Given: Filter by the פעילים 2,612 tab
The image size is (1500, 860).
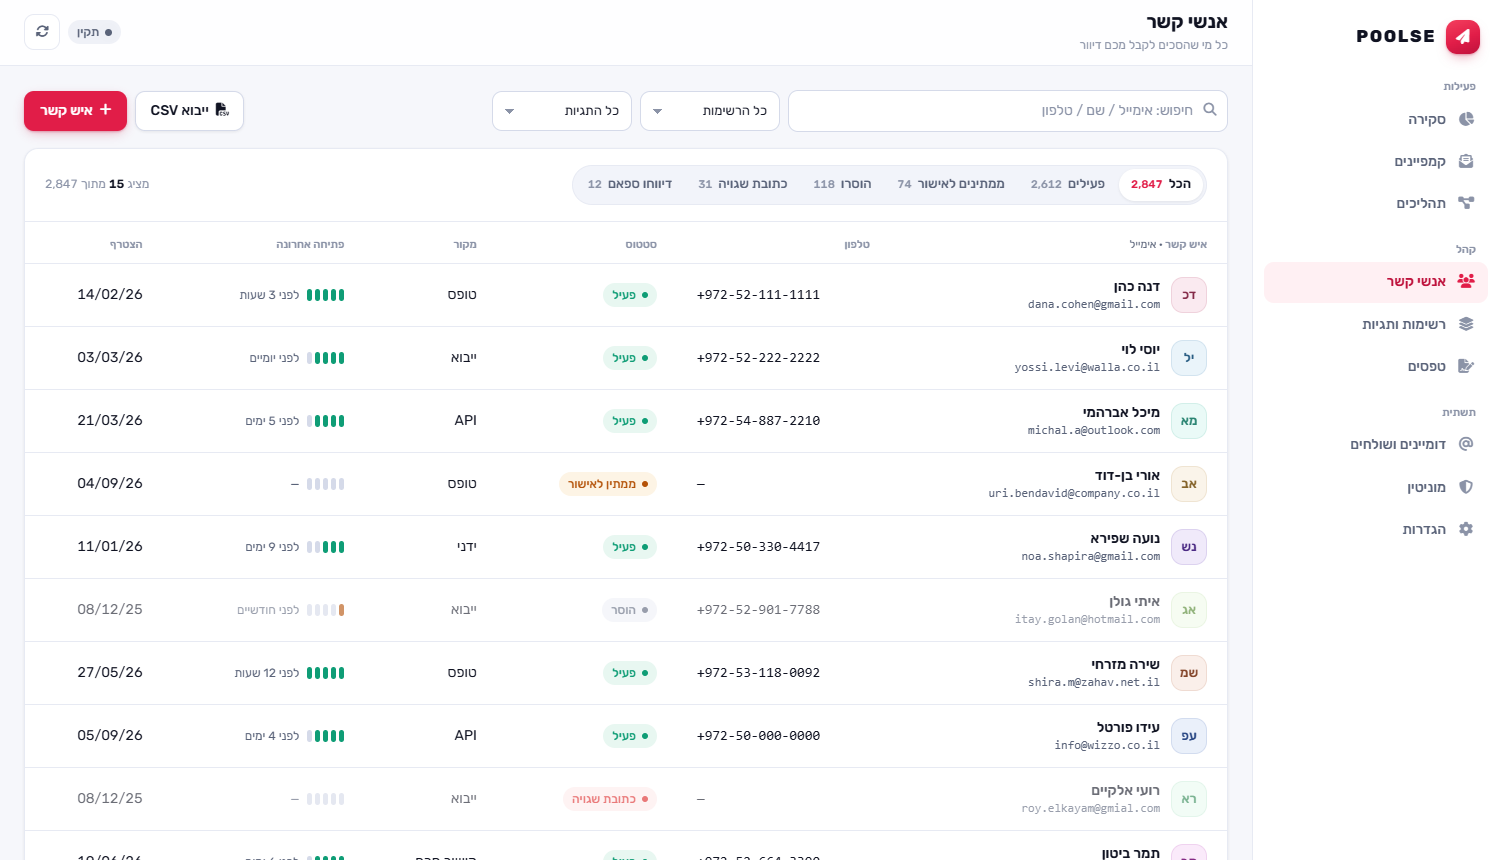Looking at the screenshot, I should (x=1068, y=184).
